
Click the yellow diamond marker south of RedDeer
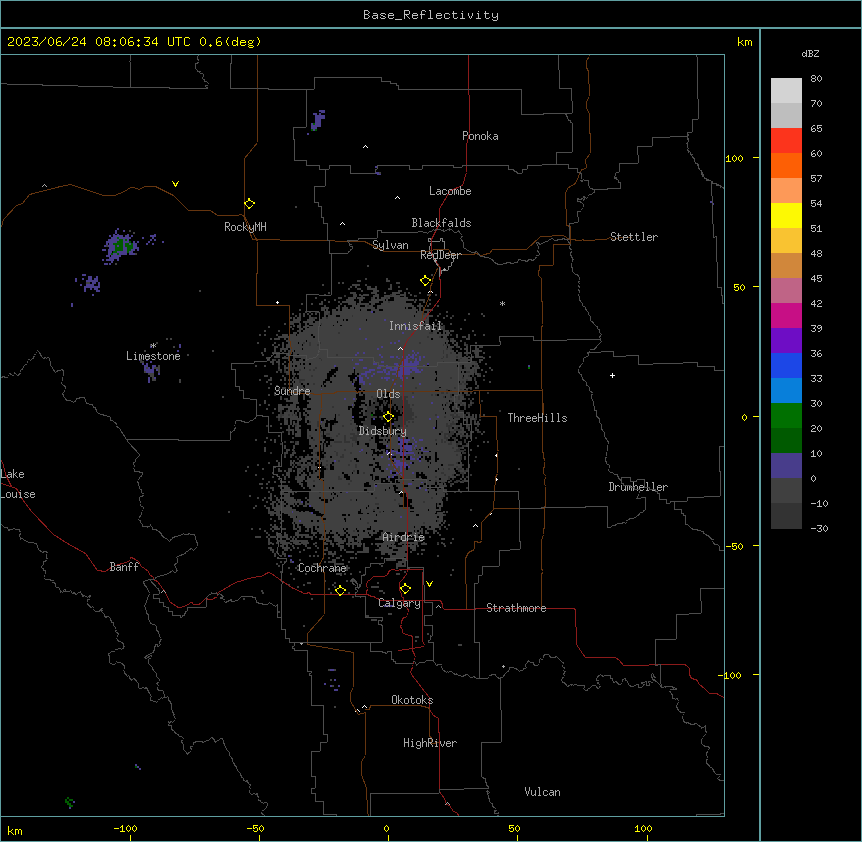click(426, 281)
